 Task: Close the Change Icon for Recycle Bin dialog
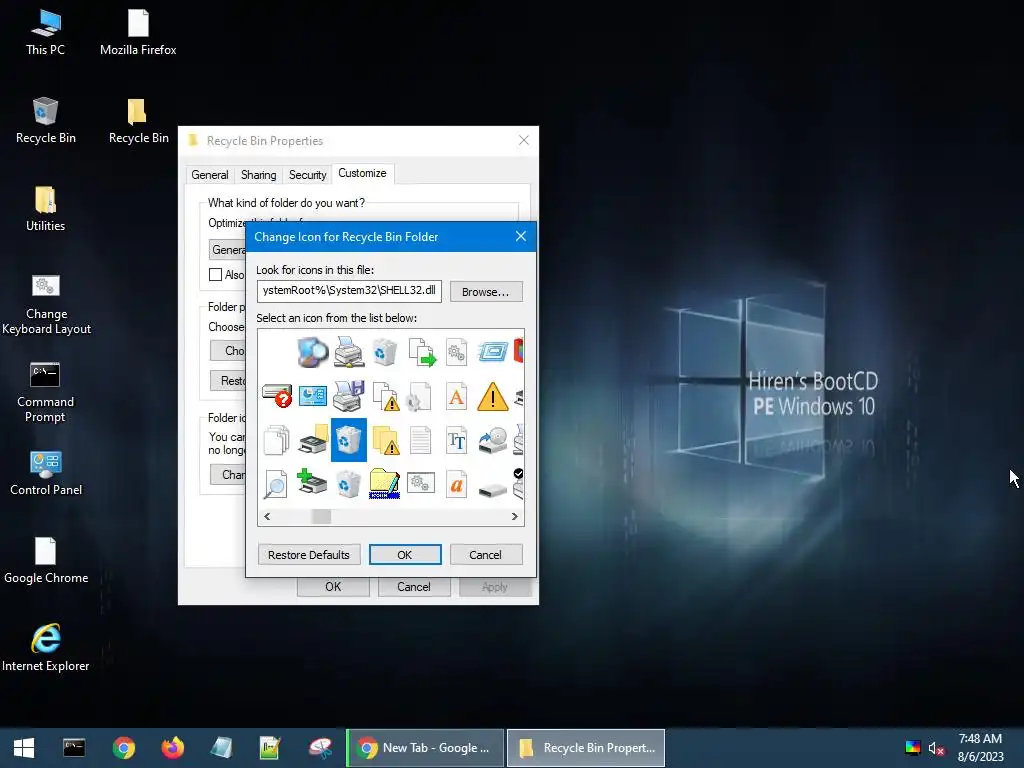coord(520,236)
